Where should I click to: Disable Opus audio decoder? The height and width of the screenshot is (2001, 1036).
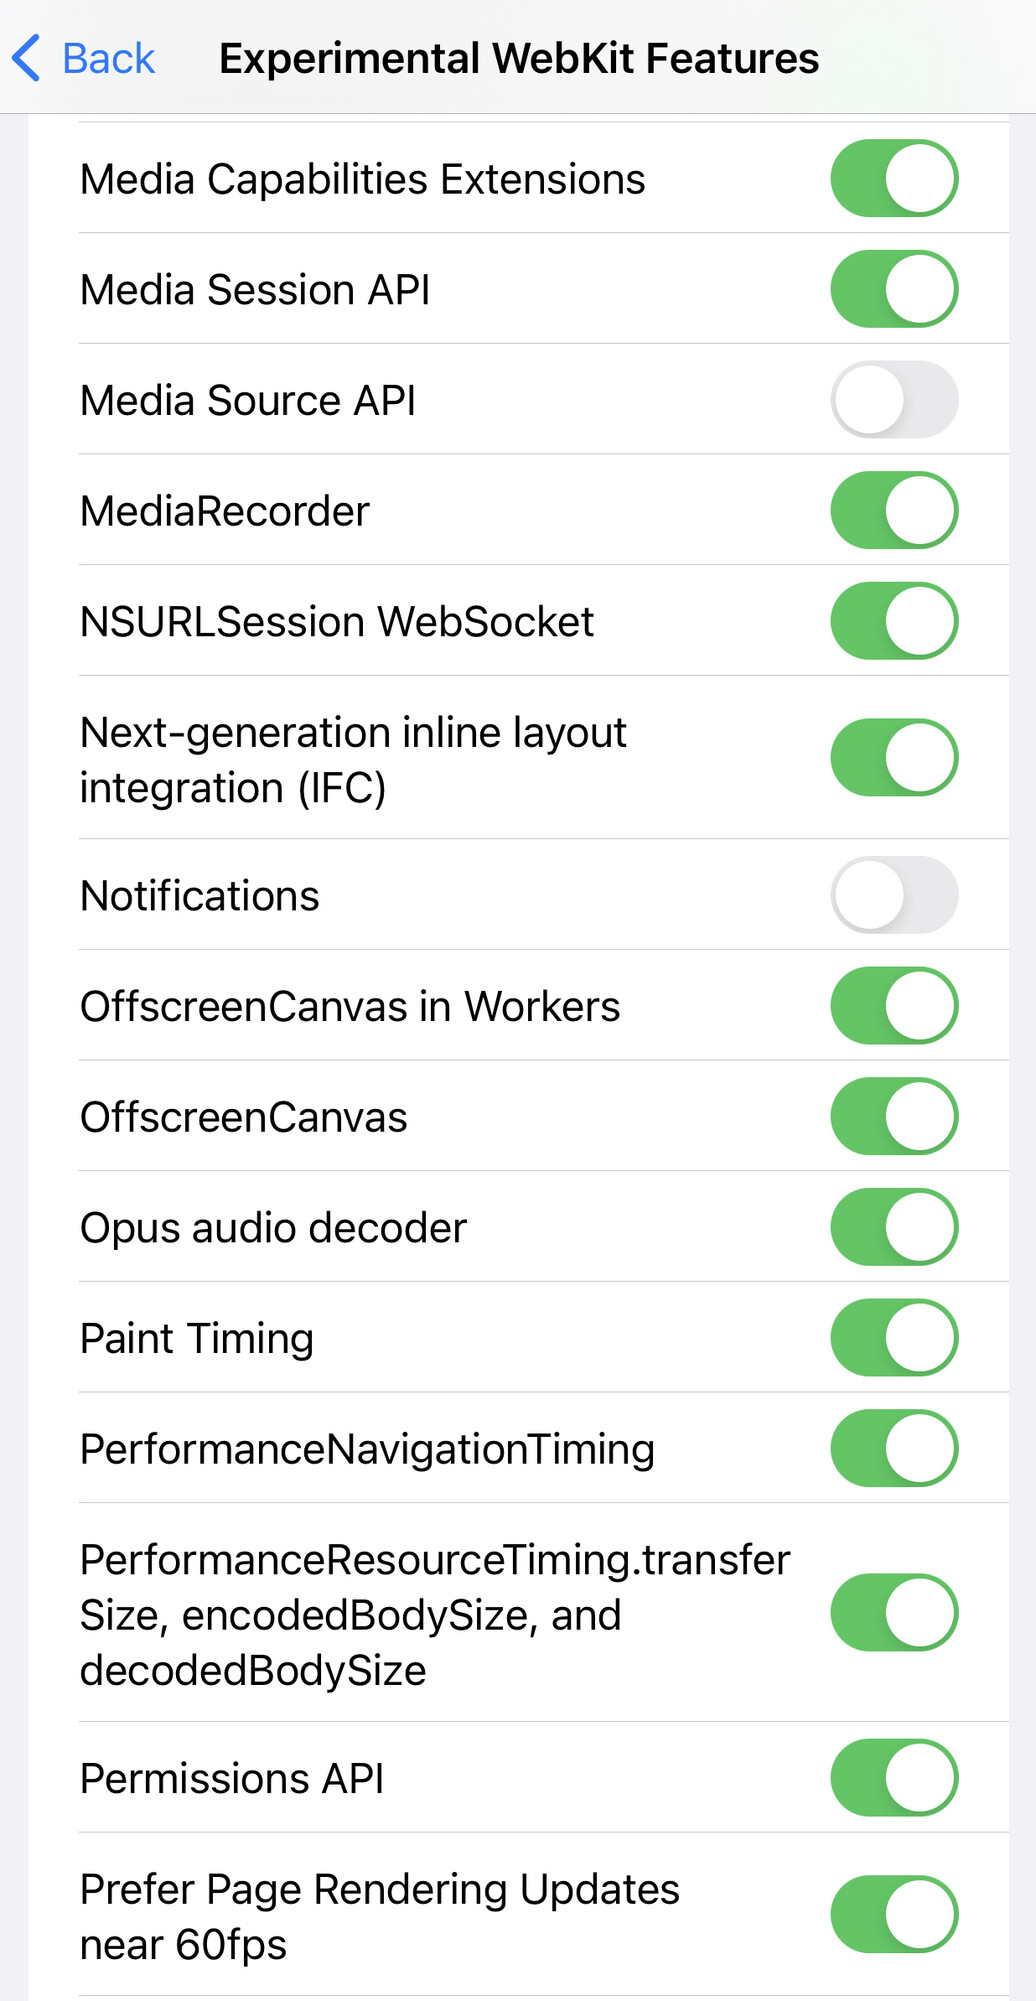tap(894, 1227)
